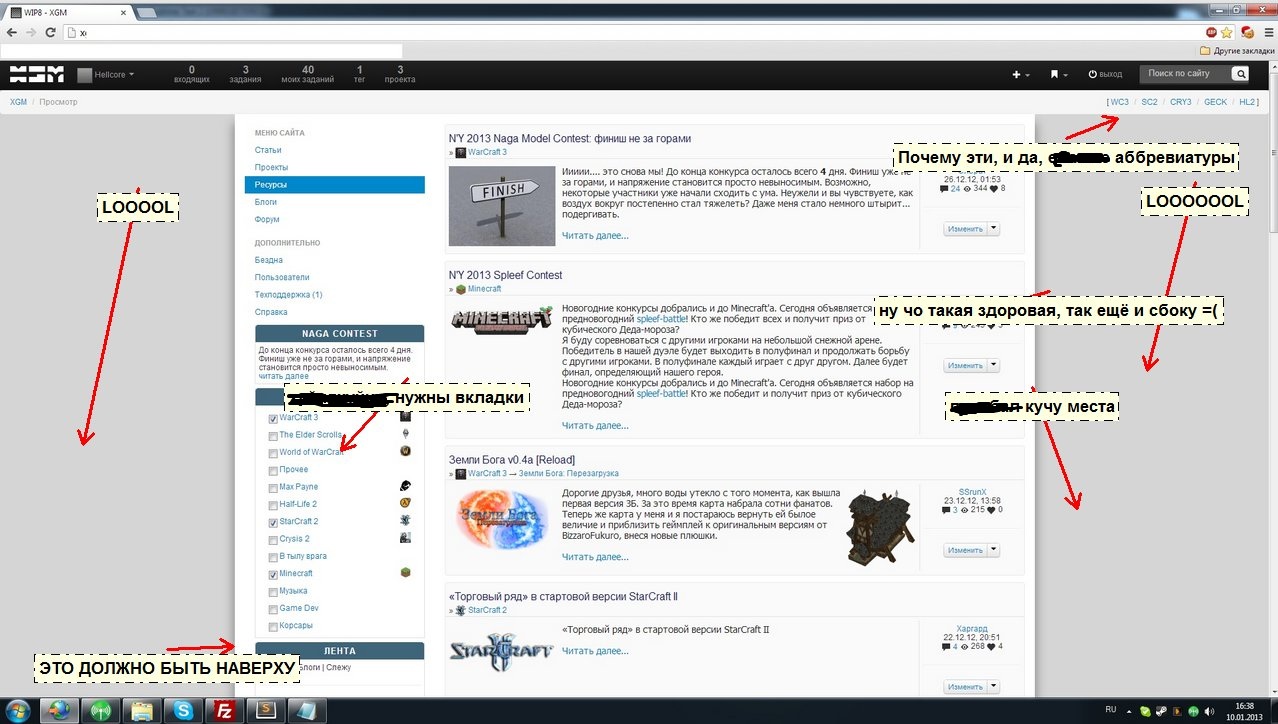Click the HL2 shortcut link
The image size is (1278, 724).
click(1246, 102)
